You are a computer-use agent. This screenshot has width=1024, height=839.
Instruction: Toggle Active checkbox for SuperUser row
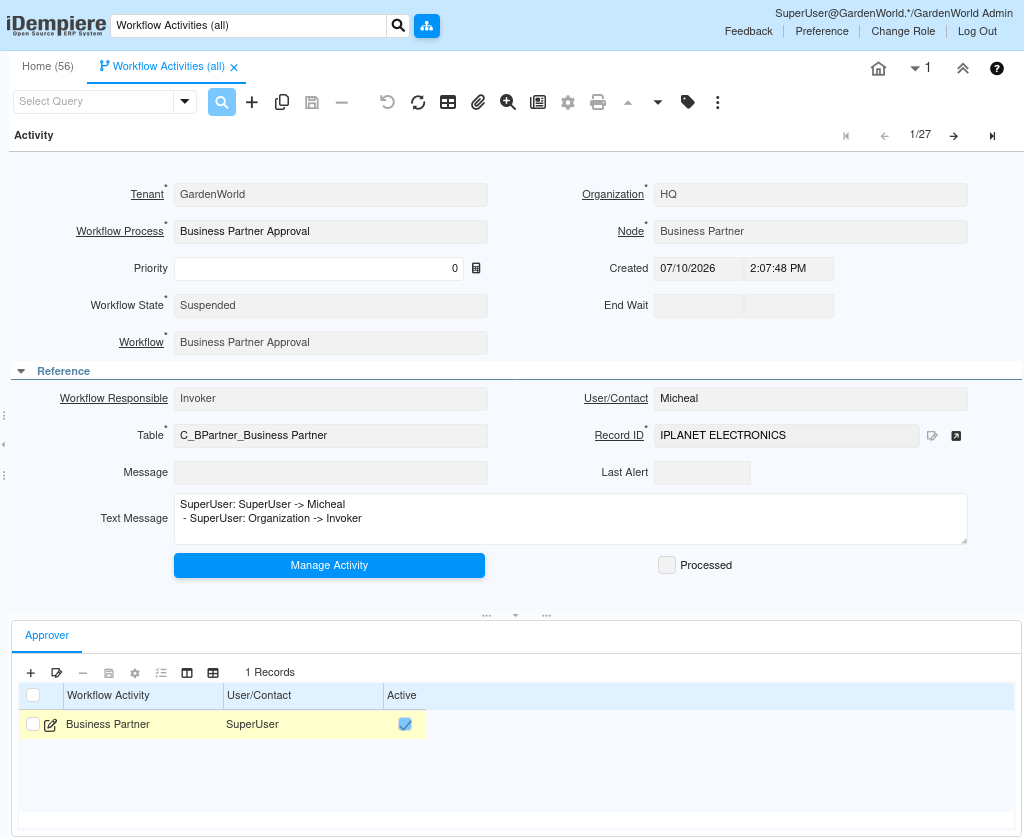tap(405, 725)
